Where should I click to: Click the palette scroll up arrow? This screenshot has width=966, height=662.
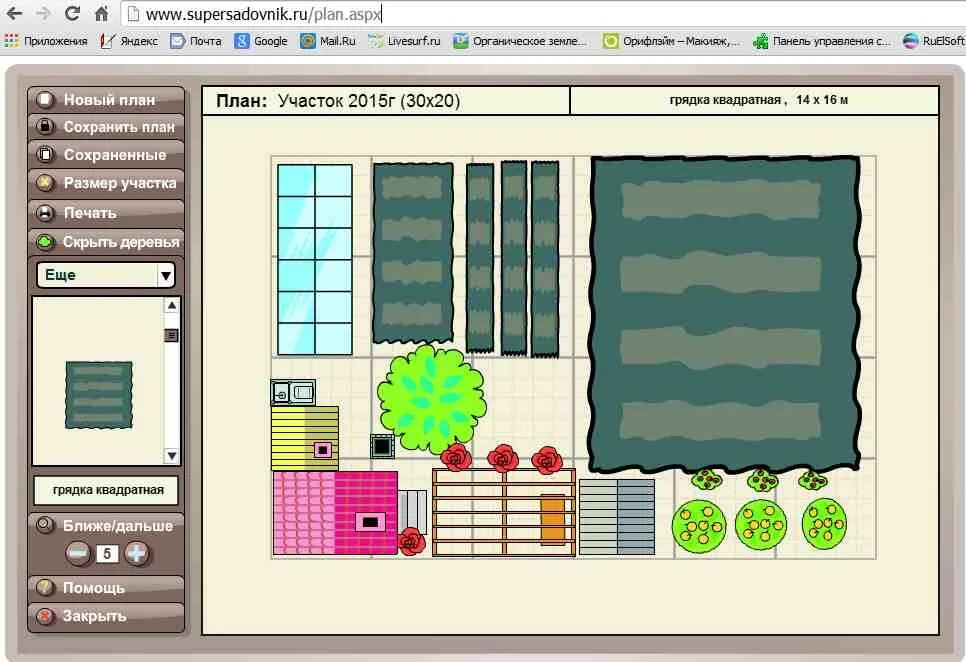[x=172, y=305]
